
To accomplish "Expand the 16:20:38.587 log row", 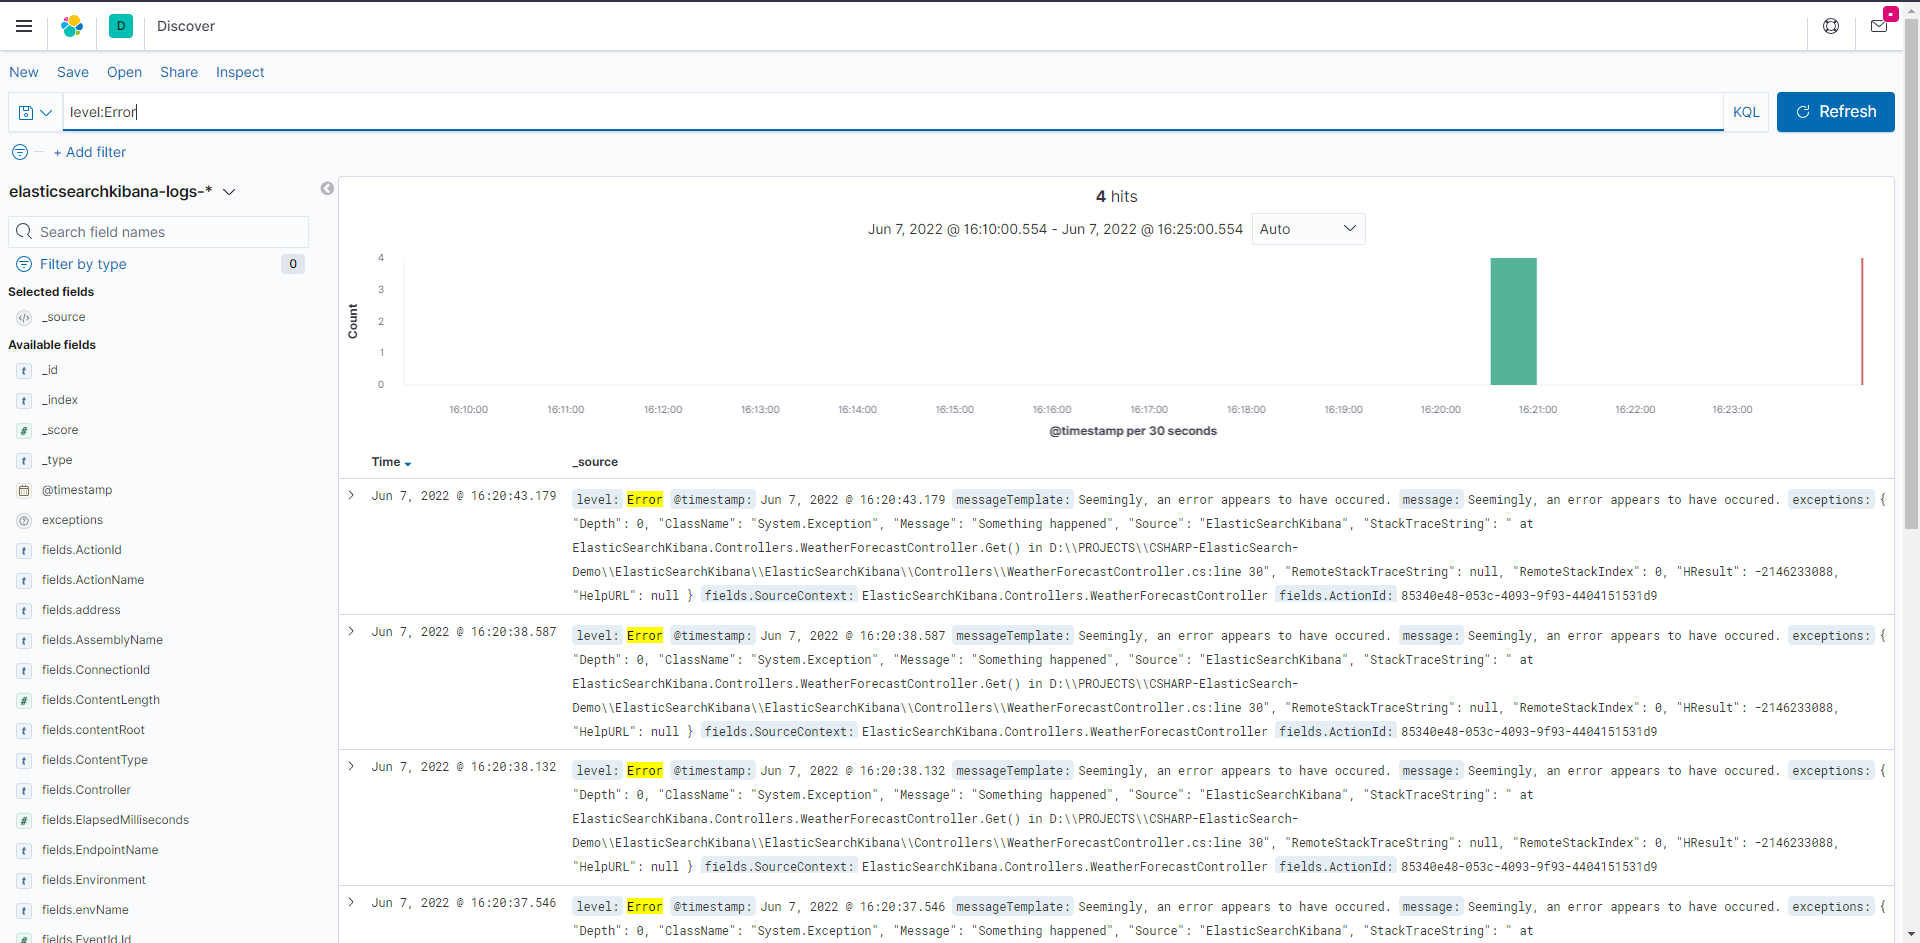I will 351,631.
